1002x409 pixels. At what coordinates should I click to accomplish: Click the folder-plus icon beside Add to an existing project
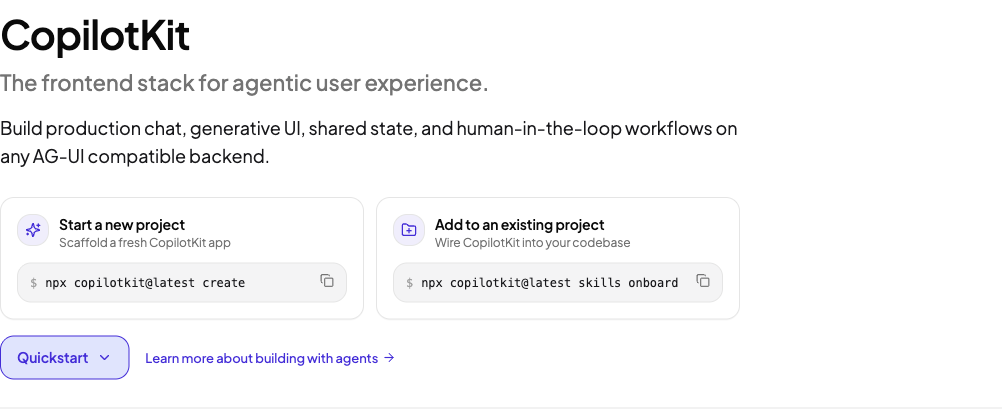pos(409,230)
